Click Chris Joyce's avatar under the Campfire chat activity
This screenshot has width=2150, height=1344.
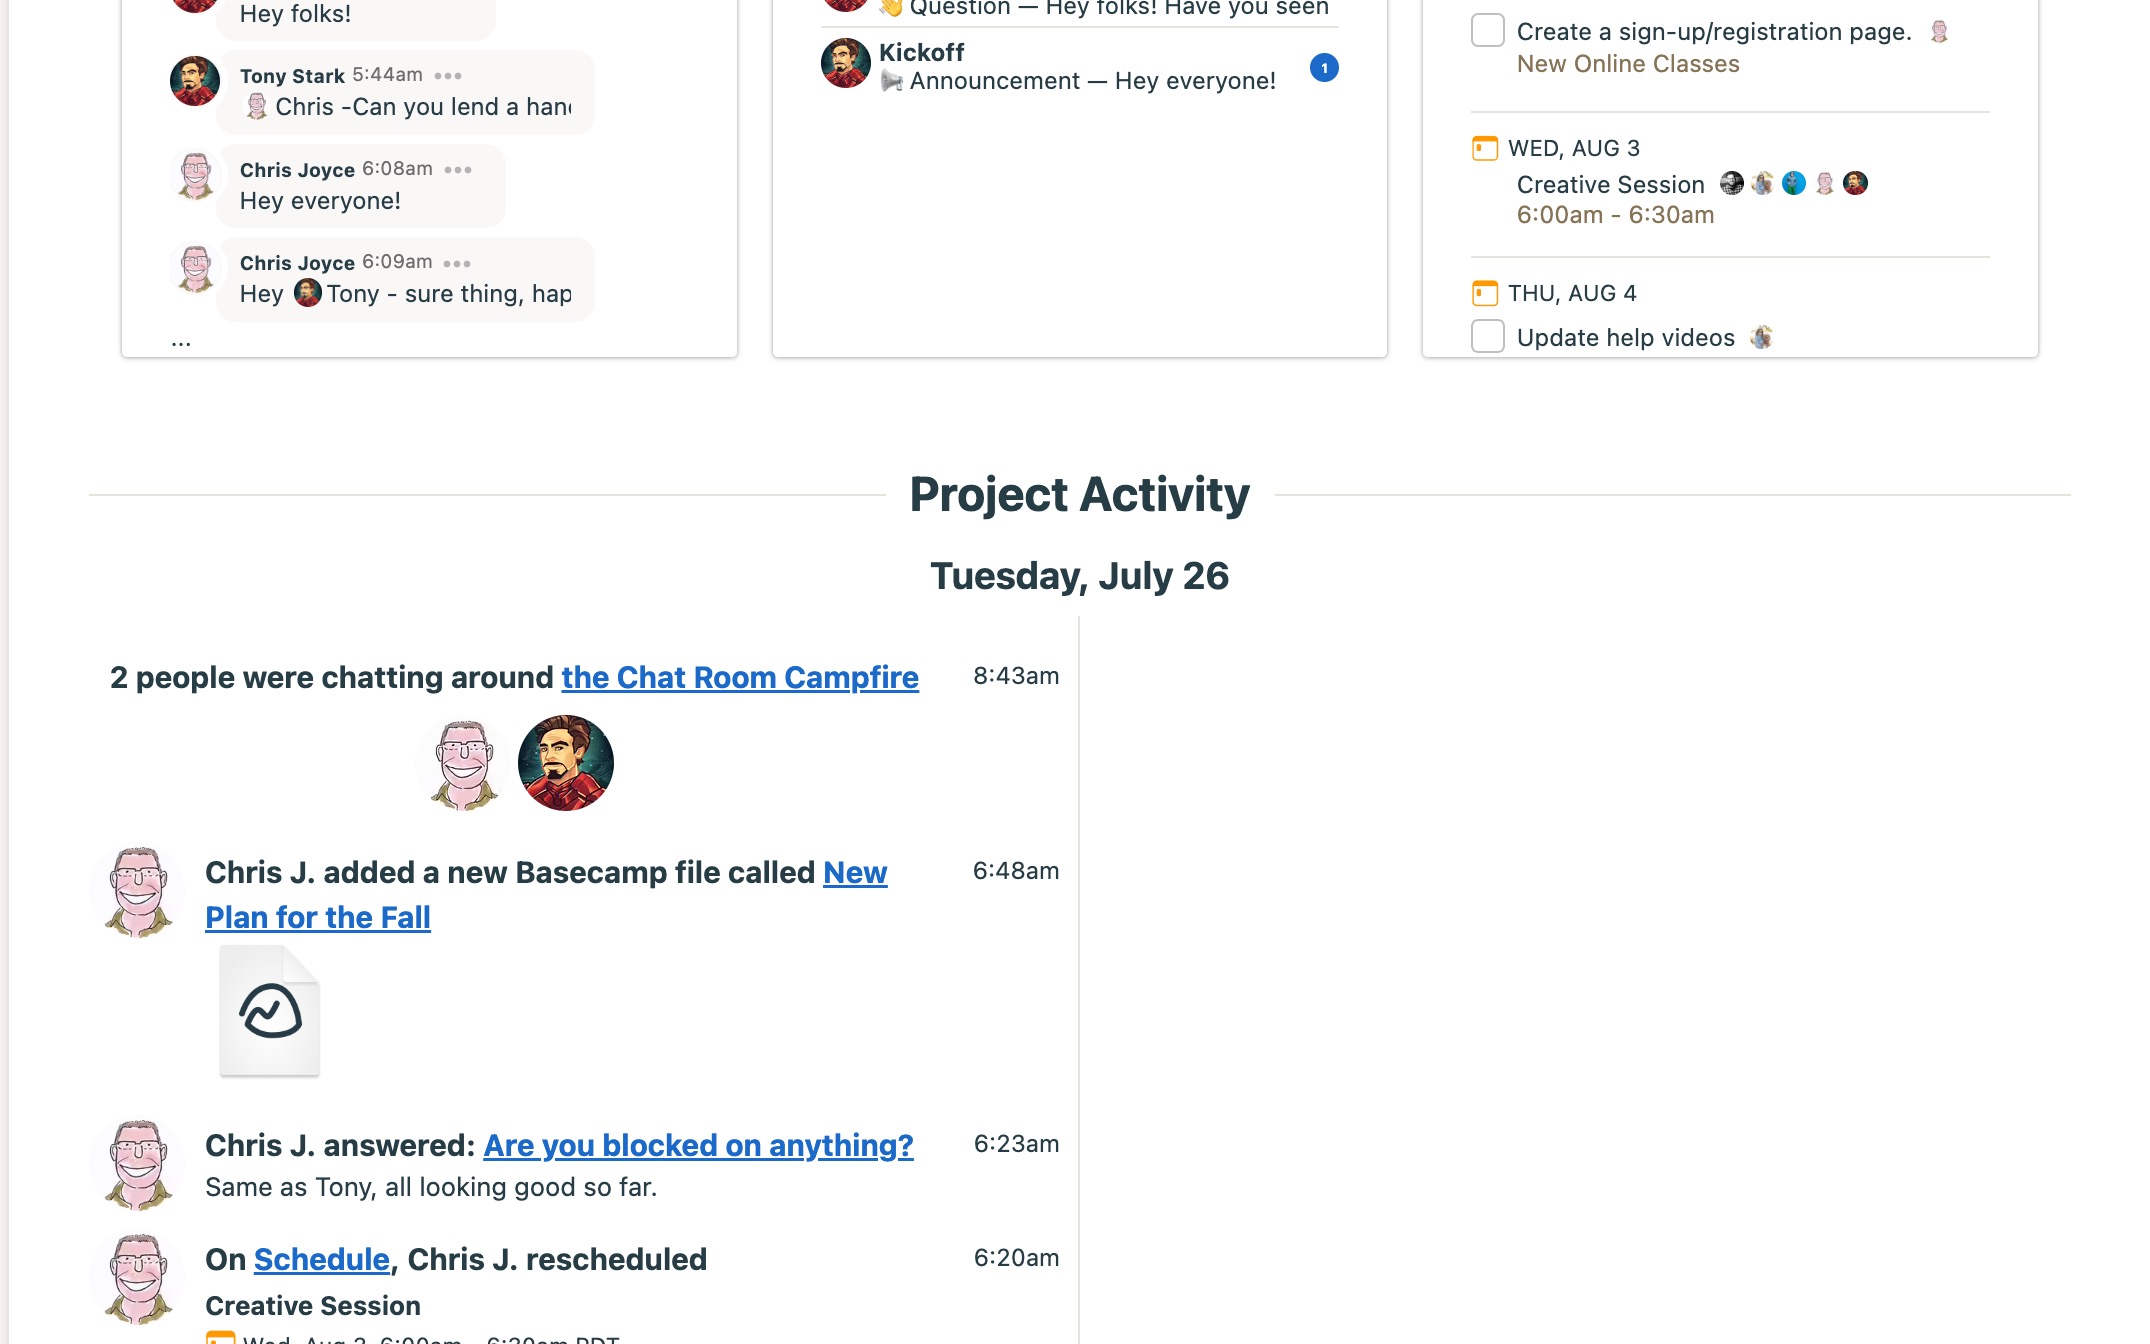click(x=461, y=763)
